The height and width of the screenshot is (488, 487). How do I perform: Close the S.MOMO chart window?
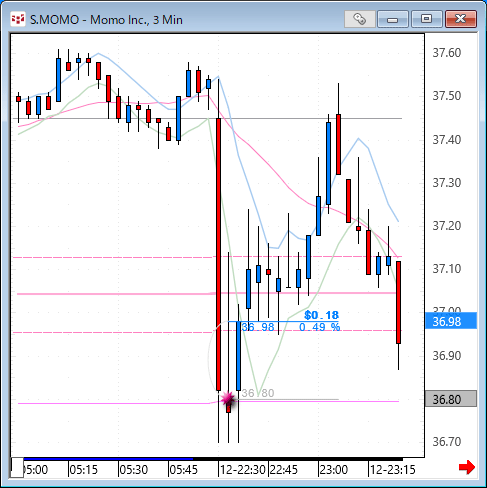point(461,19)
